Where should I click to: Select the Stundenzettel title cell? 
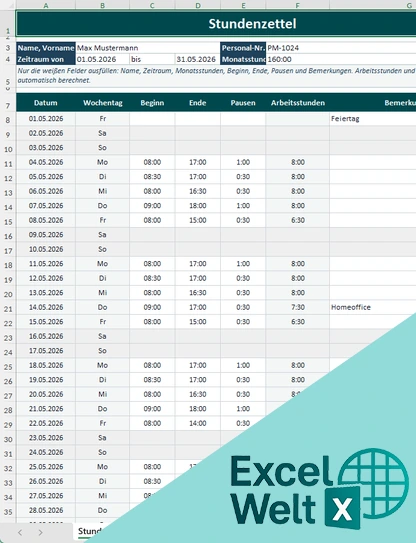click(216, 24)
